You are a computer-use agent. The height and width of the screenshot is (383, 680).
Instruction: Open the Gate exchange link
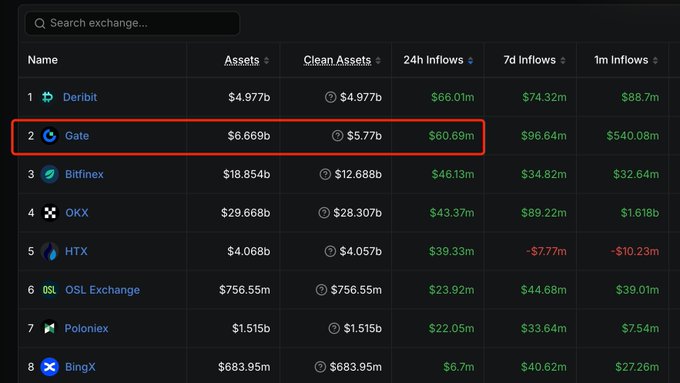click(77, 136)
